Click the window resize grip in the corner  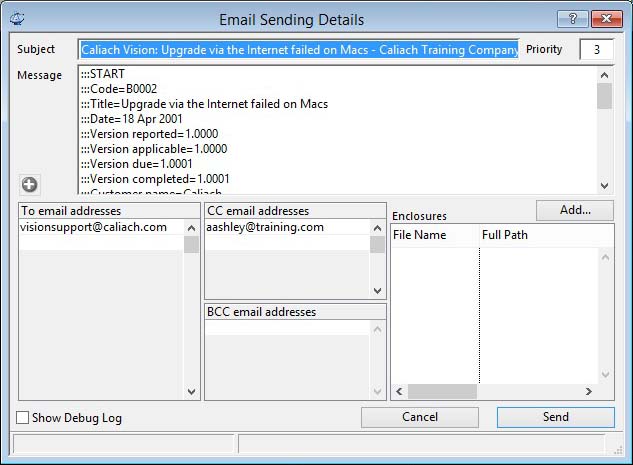[618, 450]
